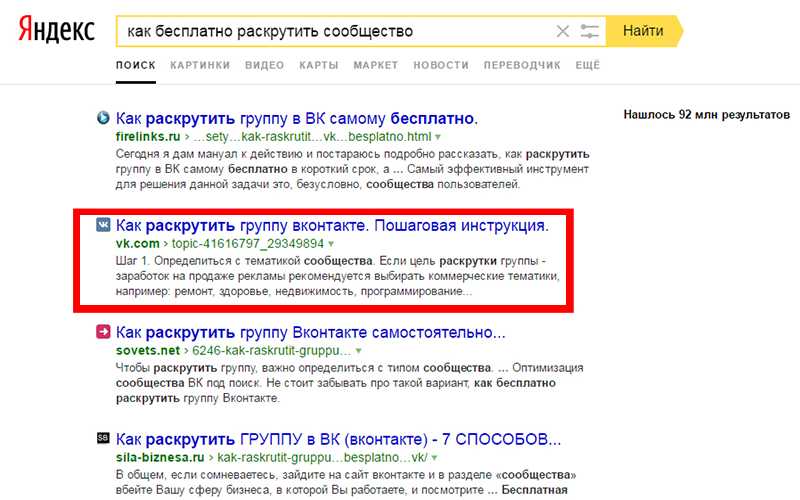Expand dropdown arrow after sila-biznesa.ru URL

click(434, 458)
